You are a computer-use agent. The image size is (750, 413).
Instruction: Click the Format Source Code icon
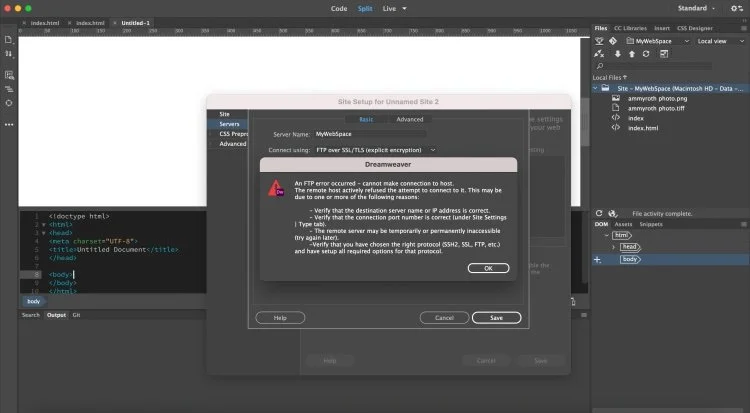point(9,89)
